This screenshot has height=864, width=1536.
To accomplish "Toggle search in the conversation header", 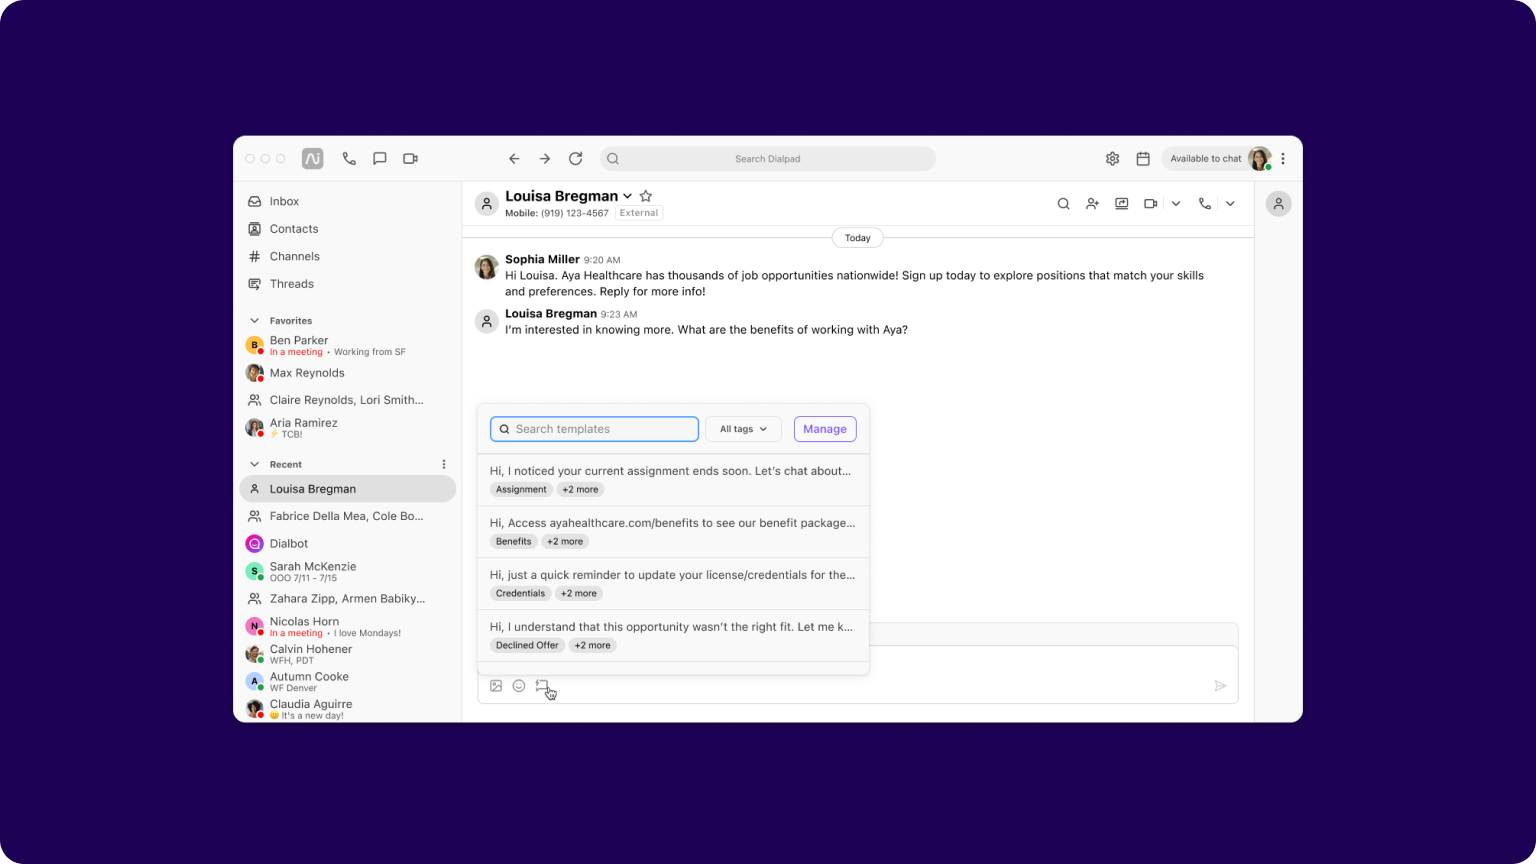I will click(x=1063, y=203).
